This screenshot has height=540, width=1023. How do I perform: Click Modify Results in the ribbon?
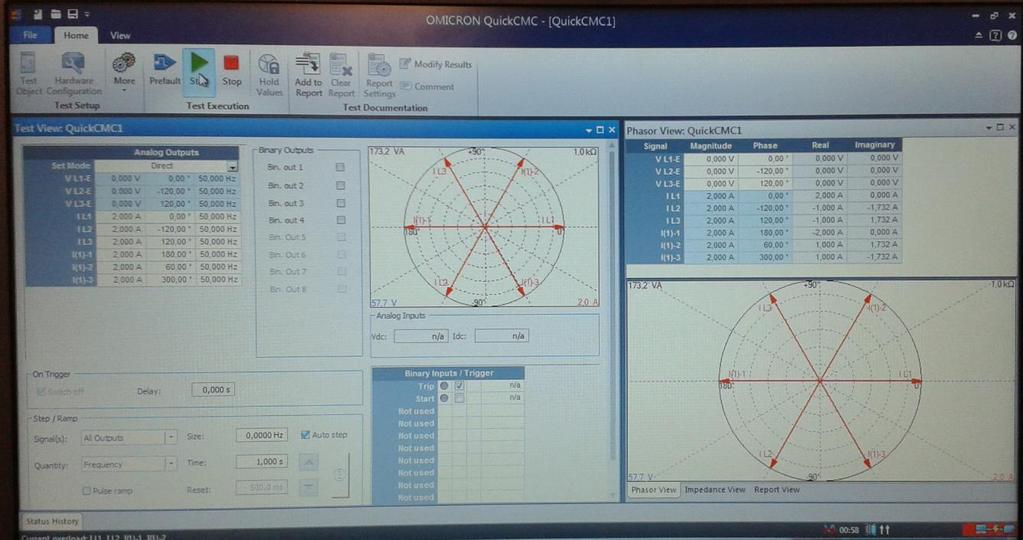click(x=435, y=64)
